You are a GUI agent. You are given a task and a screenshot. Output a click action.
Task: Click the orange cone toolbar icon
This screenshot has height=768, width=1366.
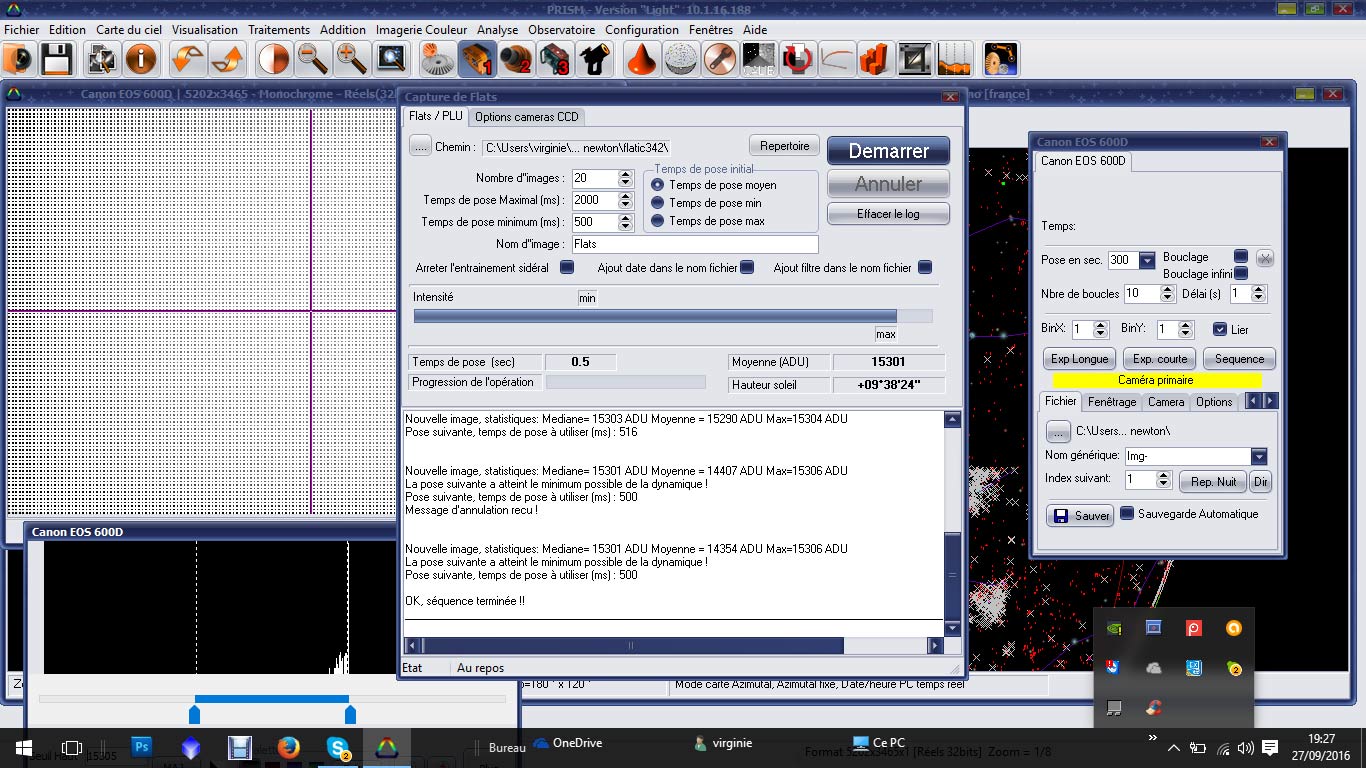[641, 60]
